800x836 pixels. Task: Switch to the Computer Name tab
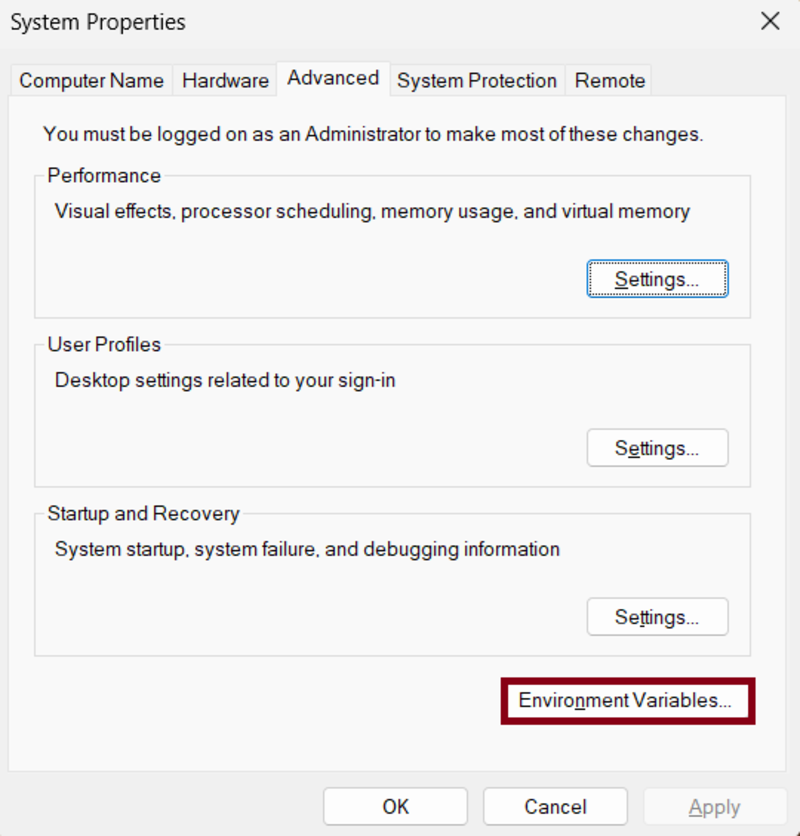click(x=91, y=80)
